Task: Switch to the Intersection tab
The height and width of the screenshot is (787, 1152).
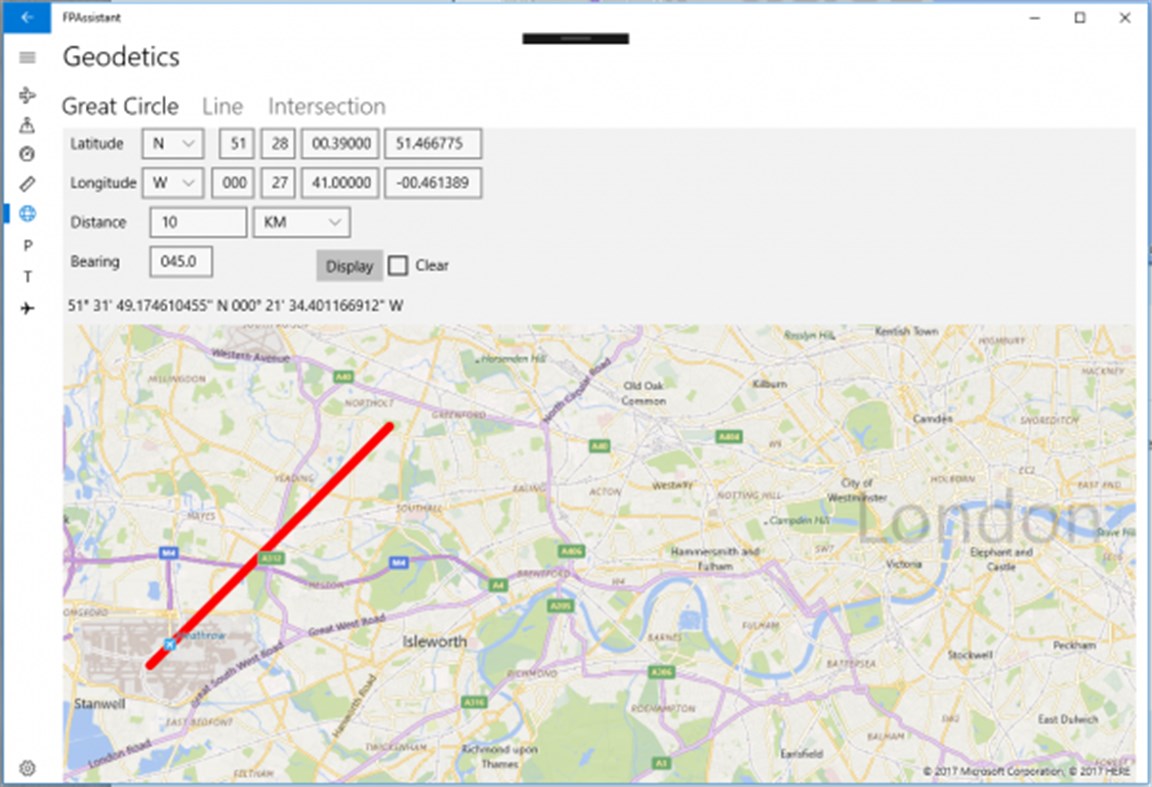Action: pyautogui.click(x=327, y=107)
